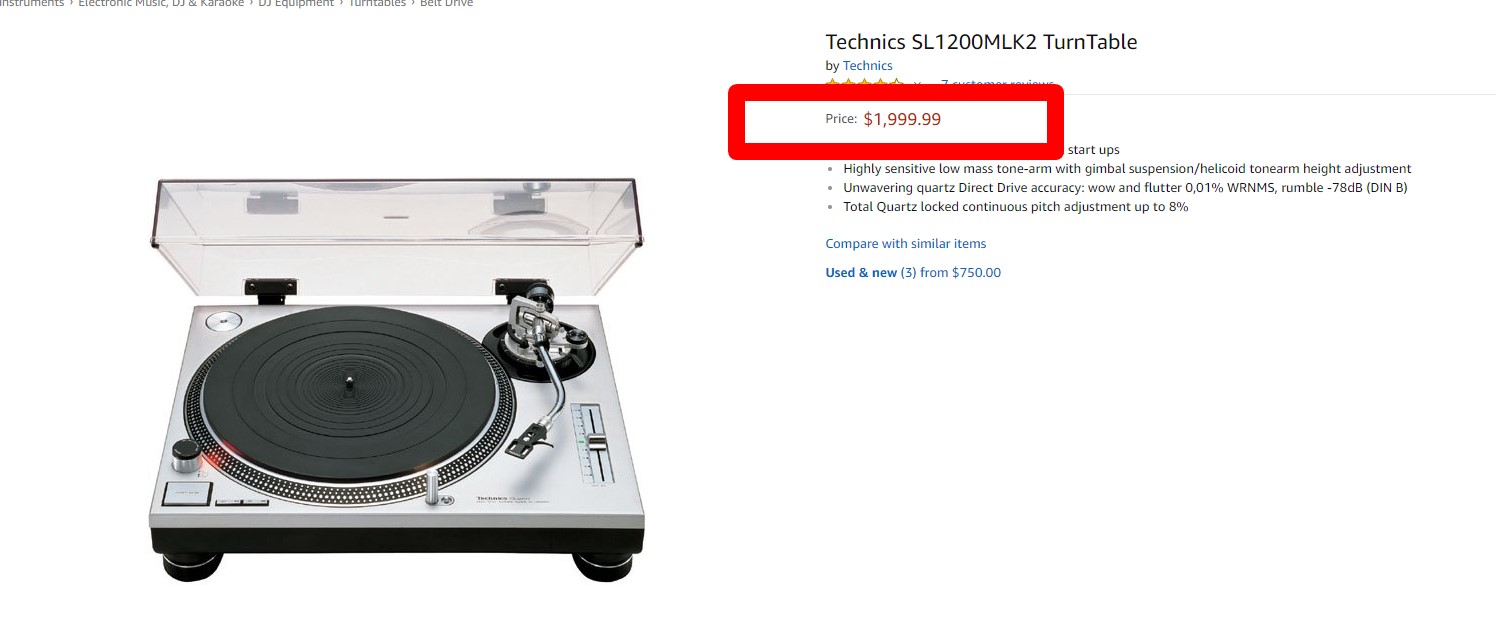Click the gold star rating icons

(864, 84)
